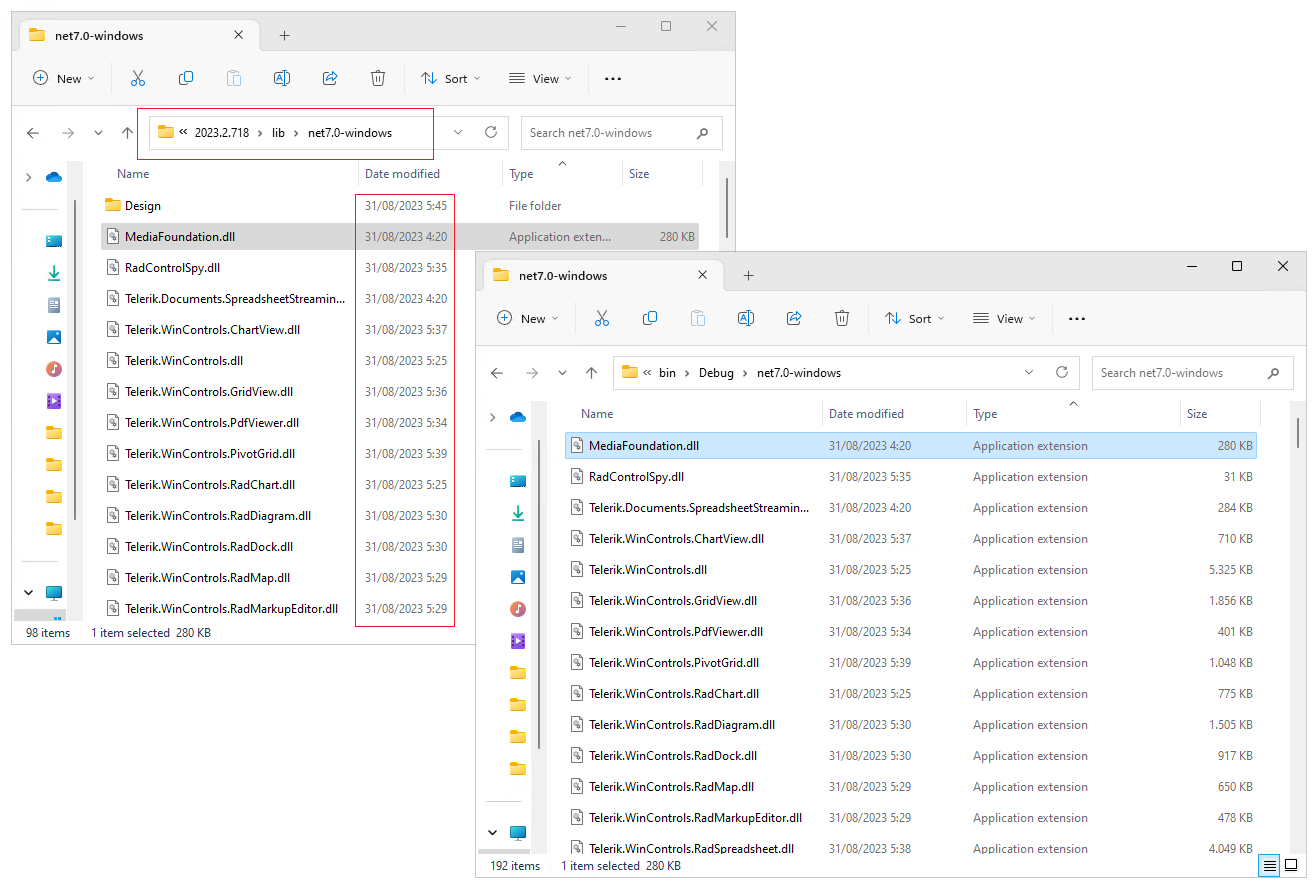The image size is (1316, 890).
Task: Cut the selected file in the Debug window
Action: tap(602, 318)
